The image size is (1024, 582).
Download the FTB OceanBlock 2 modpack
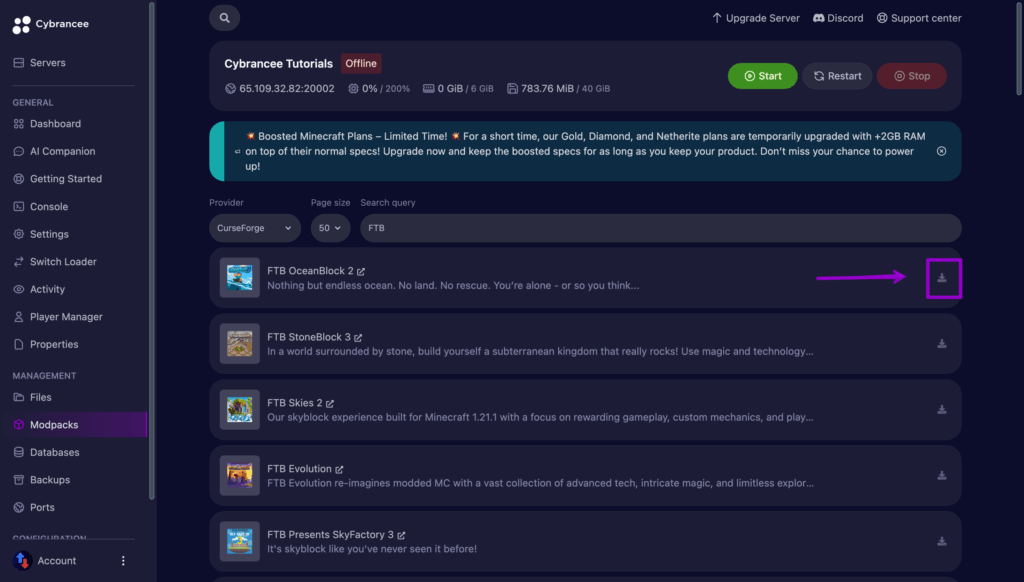(x=942, y=278)
